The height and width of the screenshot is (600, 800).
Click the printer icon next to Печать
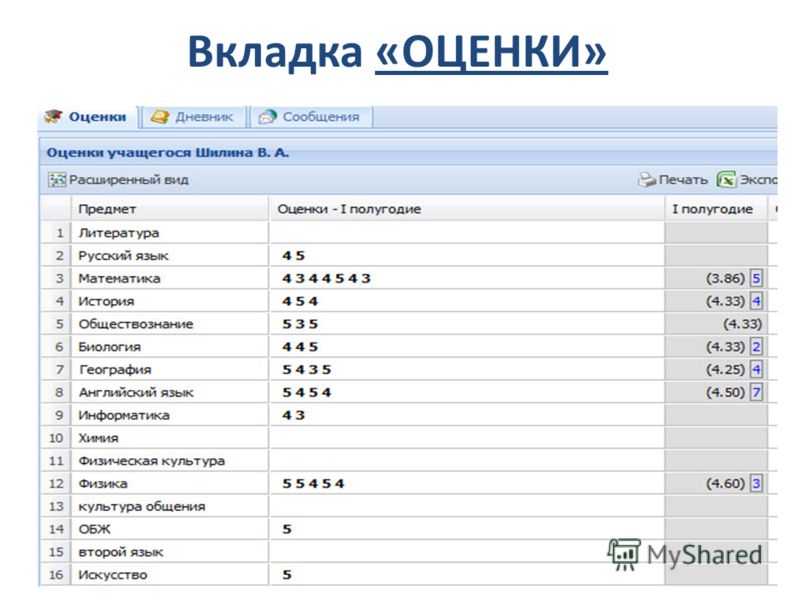click(646, 180)
